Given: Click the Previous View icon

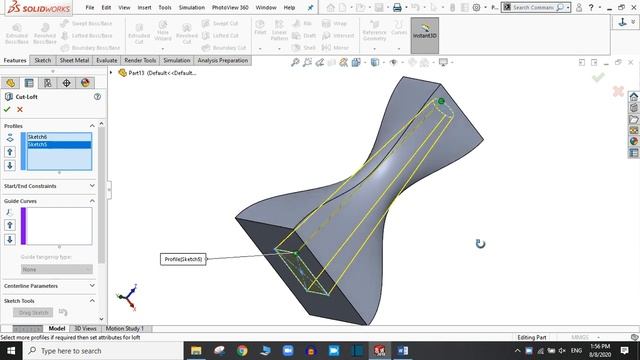Looking at the screenshot, I should (x=319, y=62).
